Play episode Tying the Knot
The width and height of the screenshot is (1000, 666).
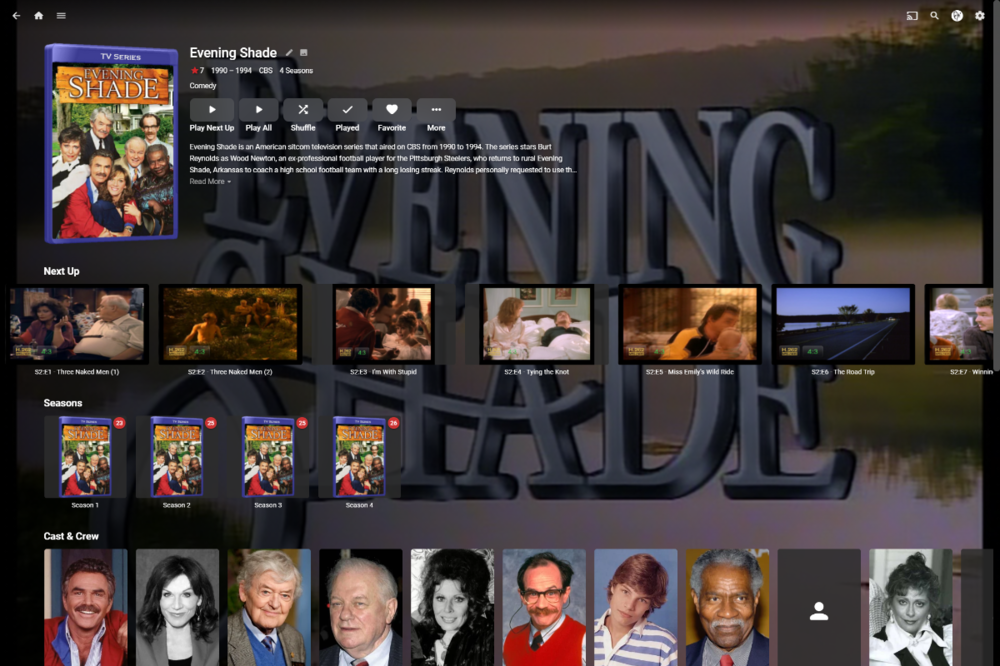536,324
